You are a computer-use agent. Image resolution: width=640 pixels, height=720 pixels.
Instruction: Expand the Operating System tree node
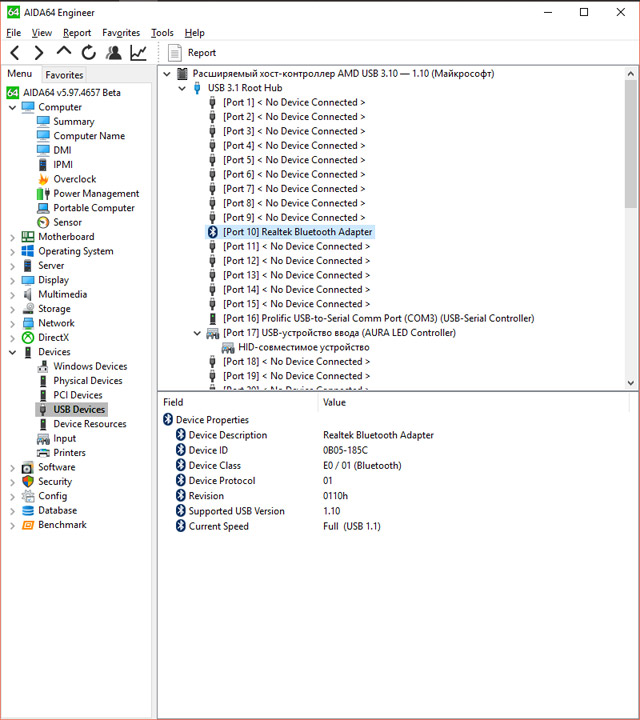tap(12, 252)
